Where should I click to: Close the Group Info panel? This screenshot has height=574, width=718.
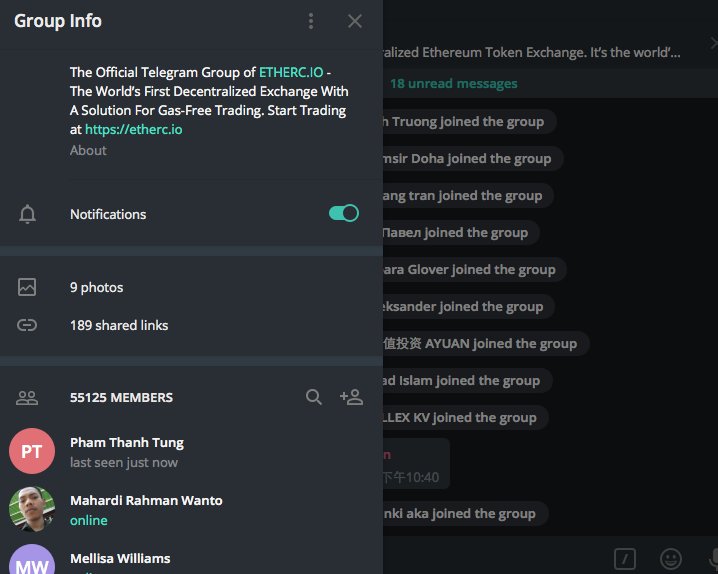pos(355,21)
